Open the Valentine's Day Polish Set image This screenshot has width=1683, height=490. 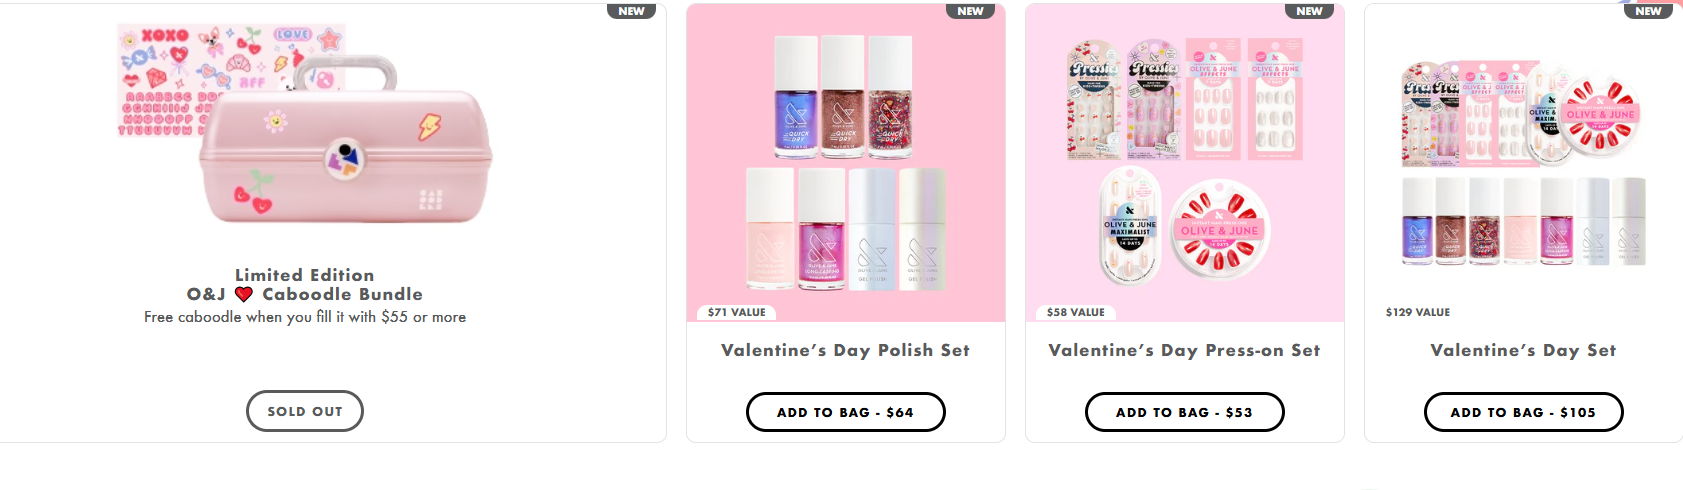point(846,162)
